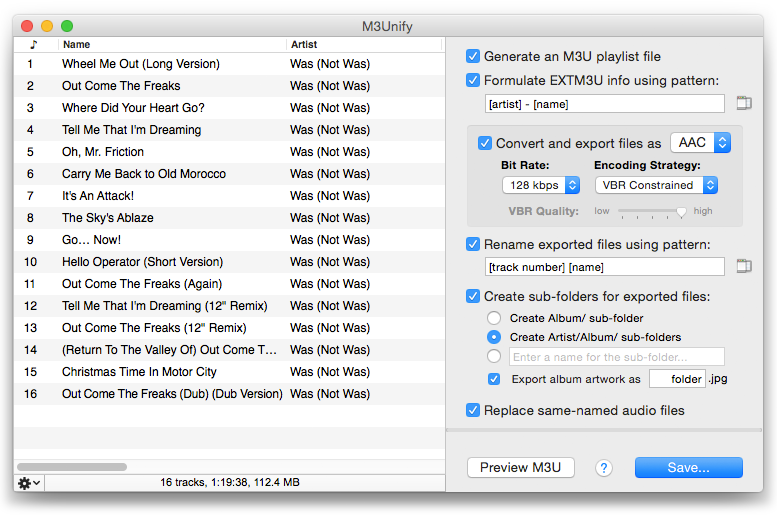Select track Oh, Mr. Friction
Image resolution: width=777 pixels, height=515 pixels.
tap(229, 152)
